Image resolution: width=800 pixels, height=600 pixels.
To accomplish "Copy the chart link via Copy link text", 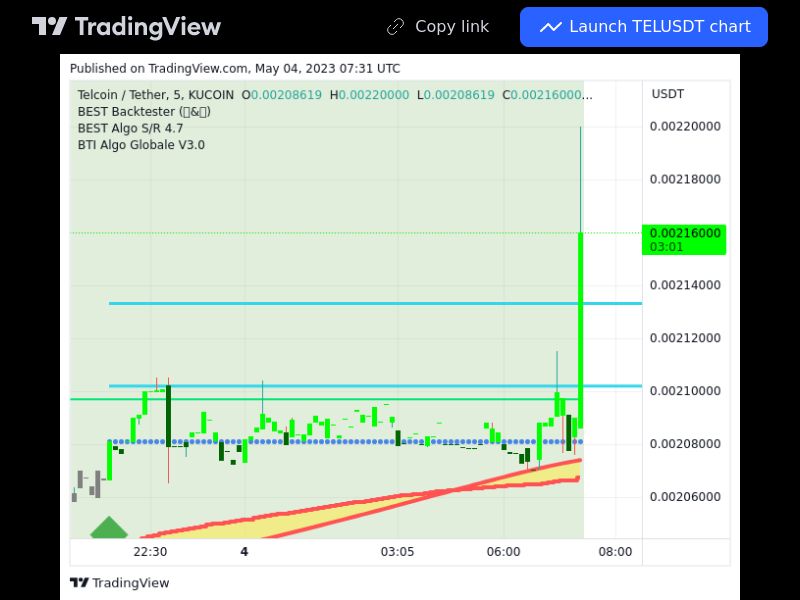I will pyautogui.click(x=452, y=27).
